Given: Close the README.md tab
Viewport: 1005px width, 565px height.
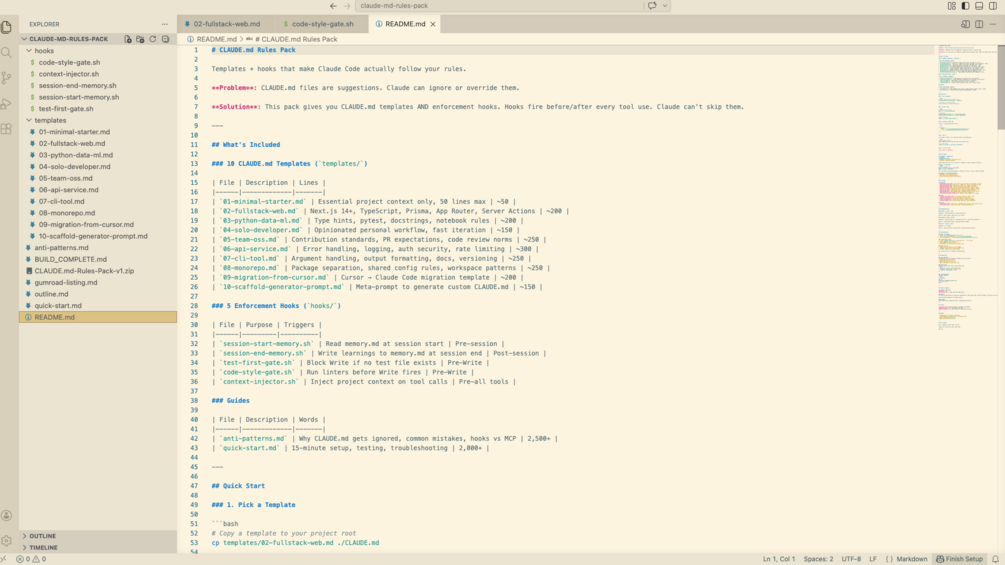Looking at the screenshot, I should (433, 24).
